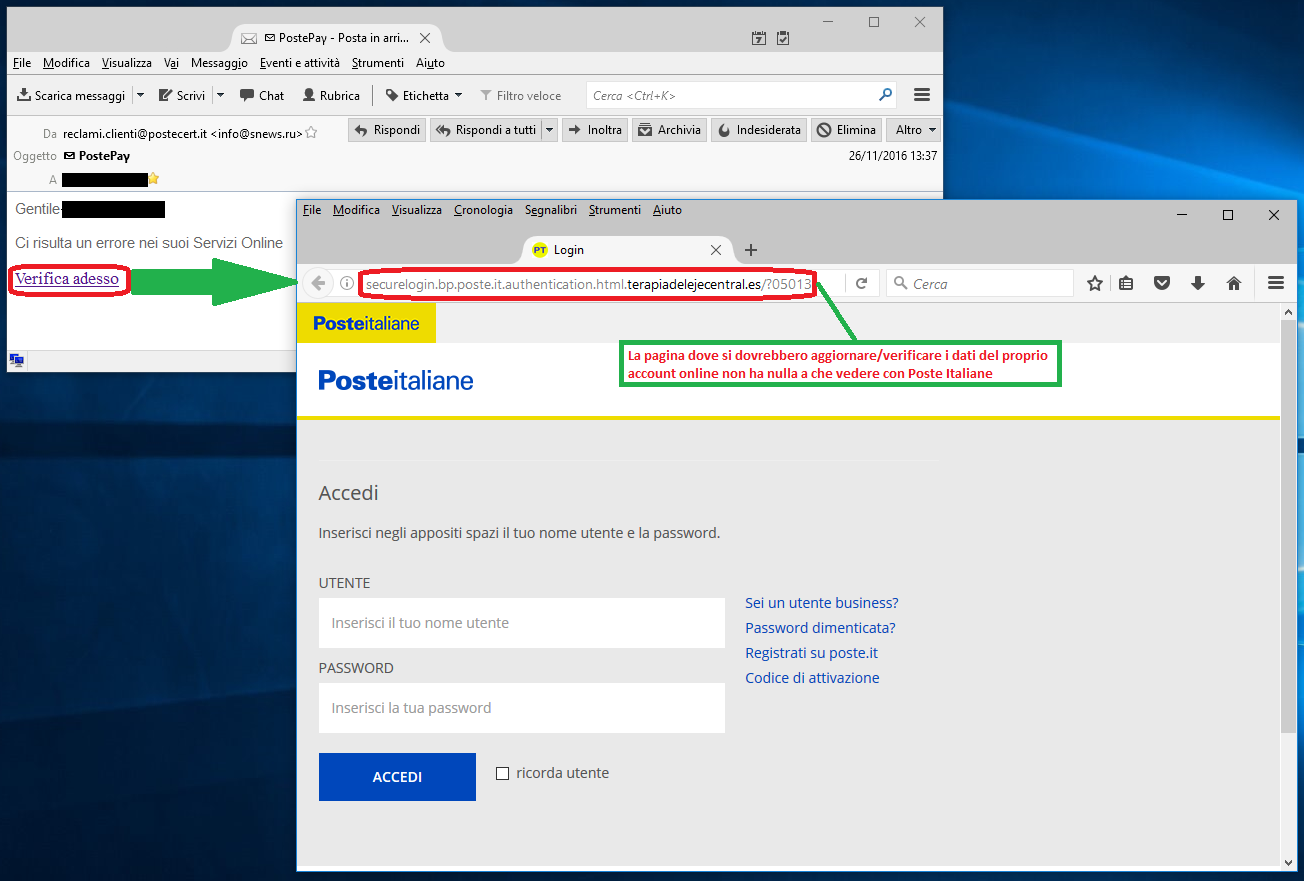Click the online status icon in Thunderbird status bar

pos(17,360)
